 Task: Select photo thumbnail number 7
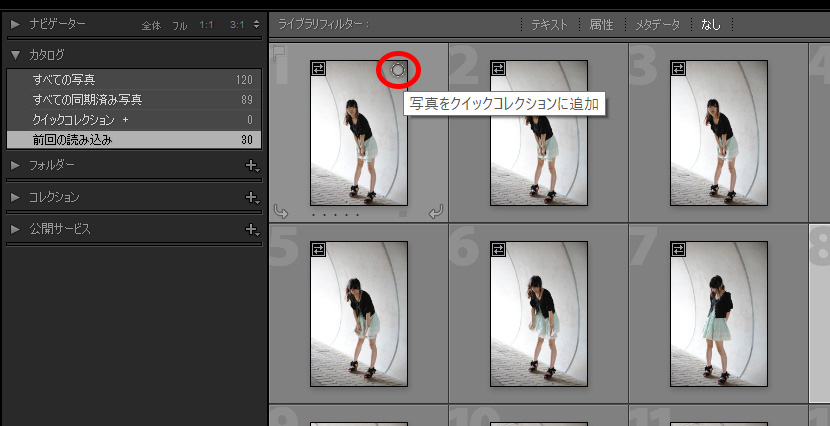[719, 314]
